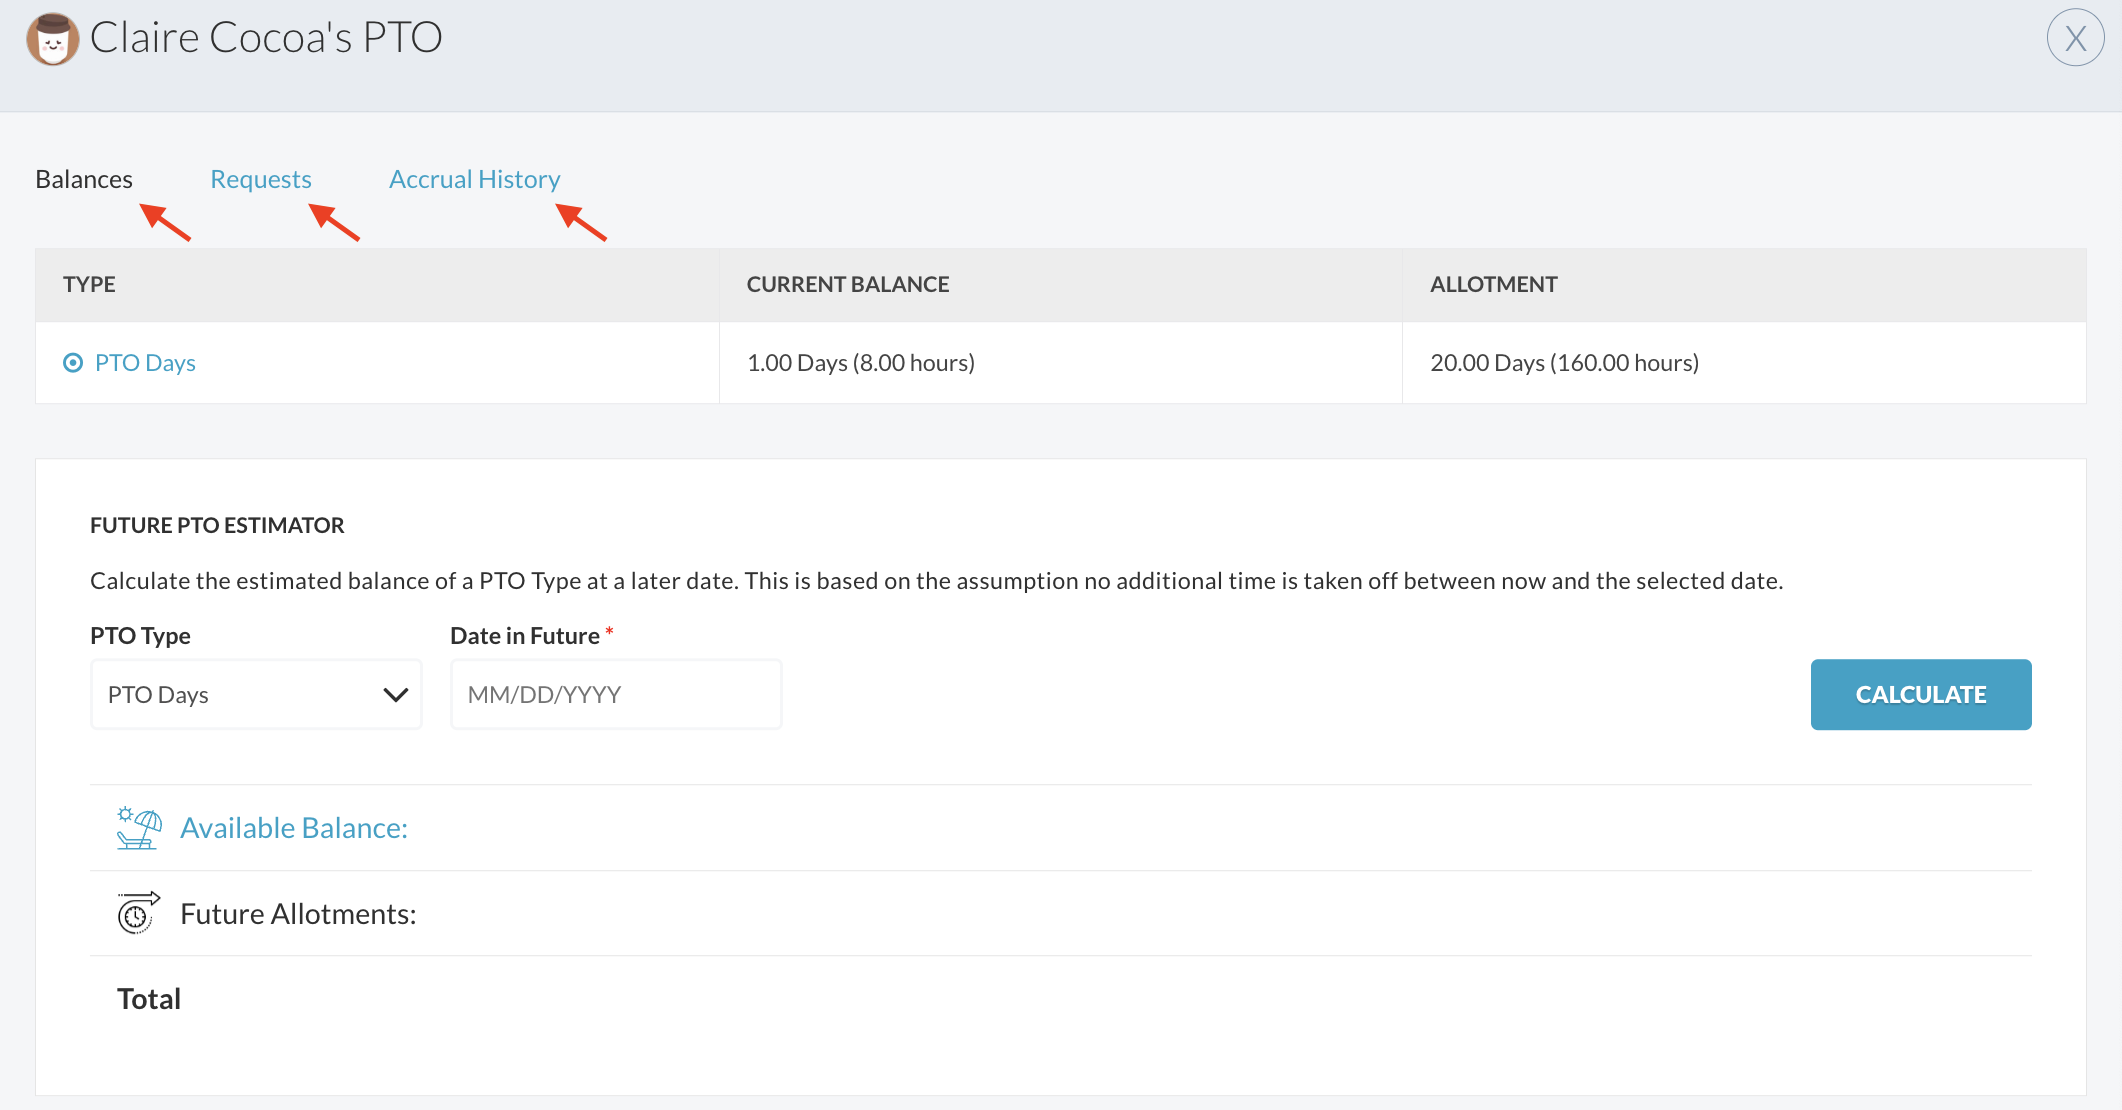Image resolution: width=2122 pixels, height=1110 pixels.
Task: Click the Current Balance column header
Action: click(847, 284)
